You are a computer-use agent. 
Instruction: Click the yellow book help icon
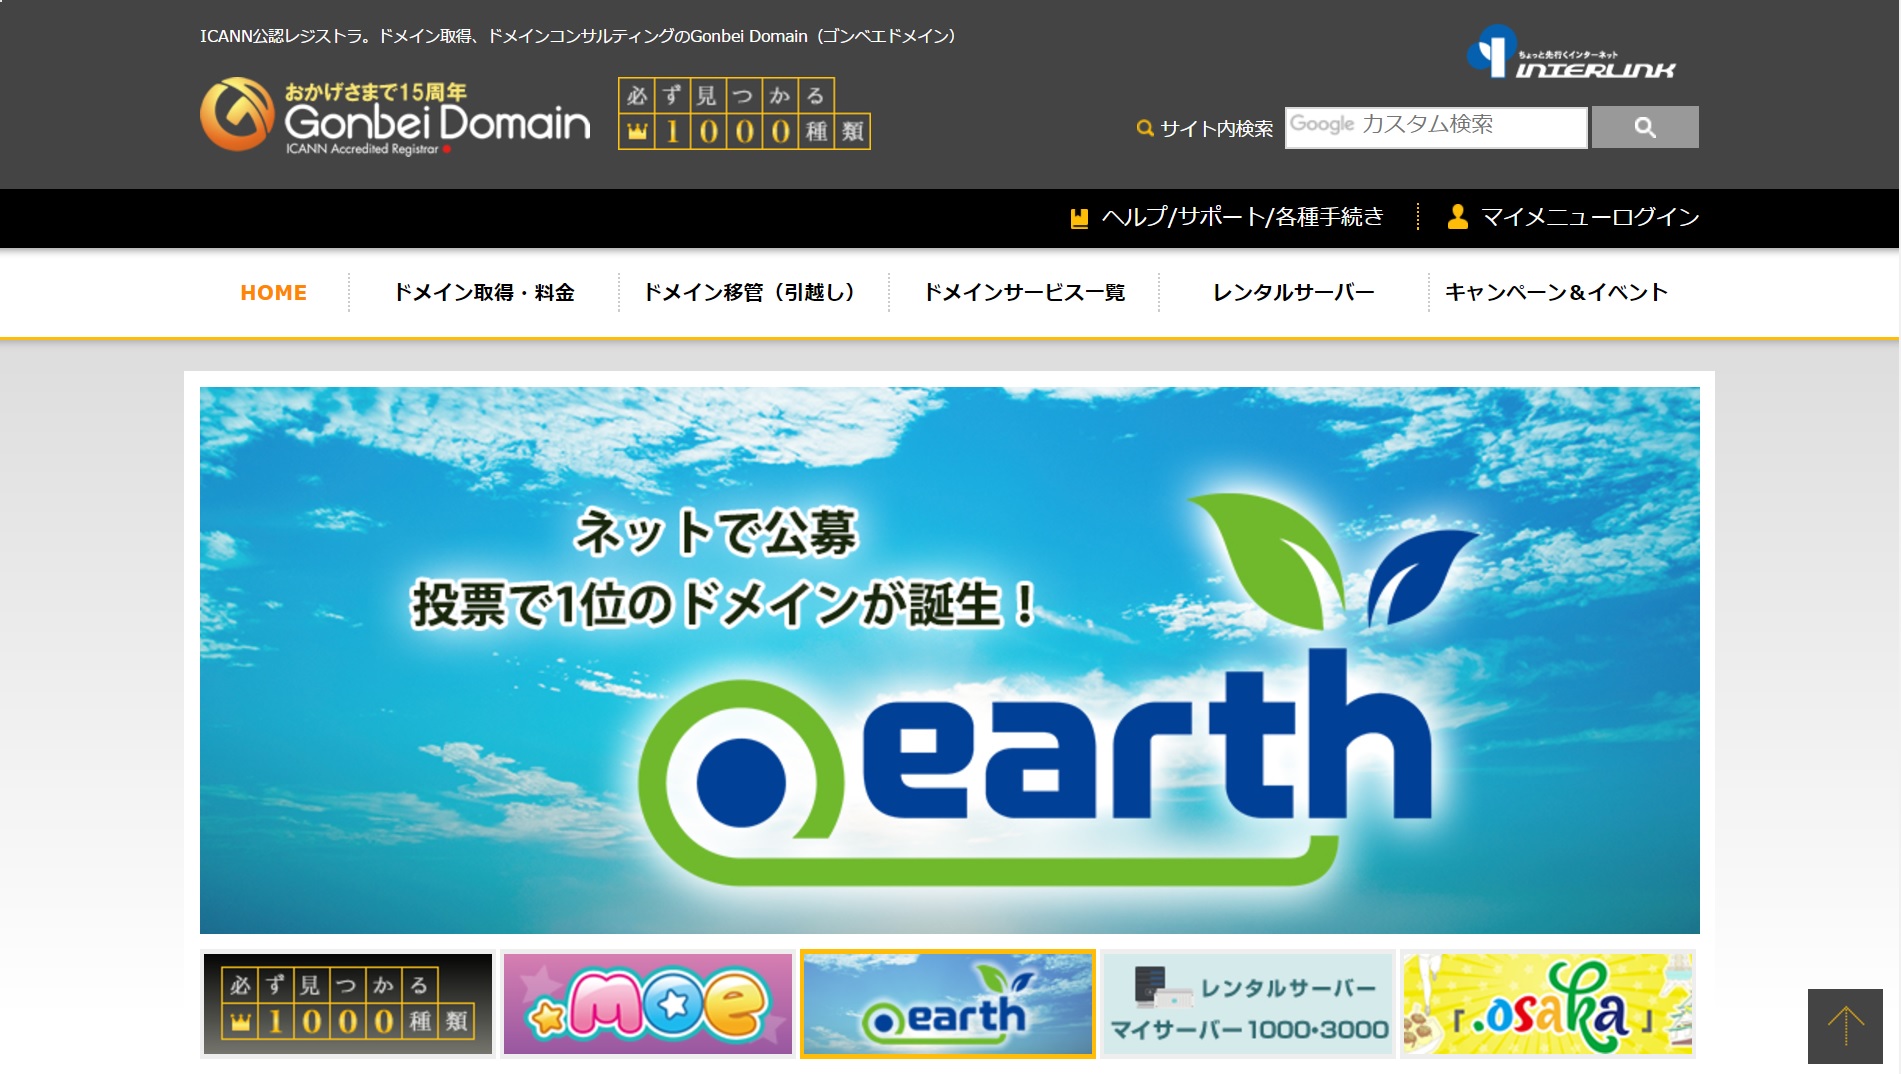[x=1079, y=218]
